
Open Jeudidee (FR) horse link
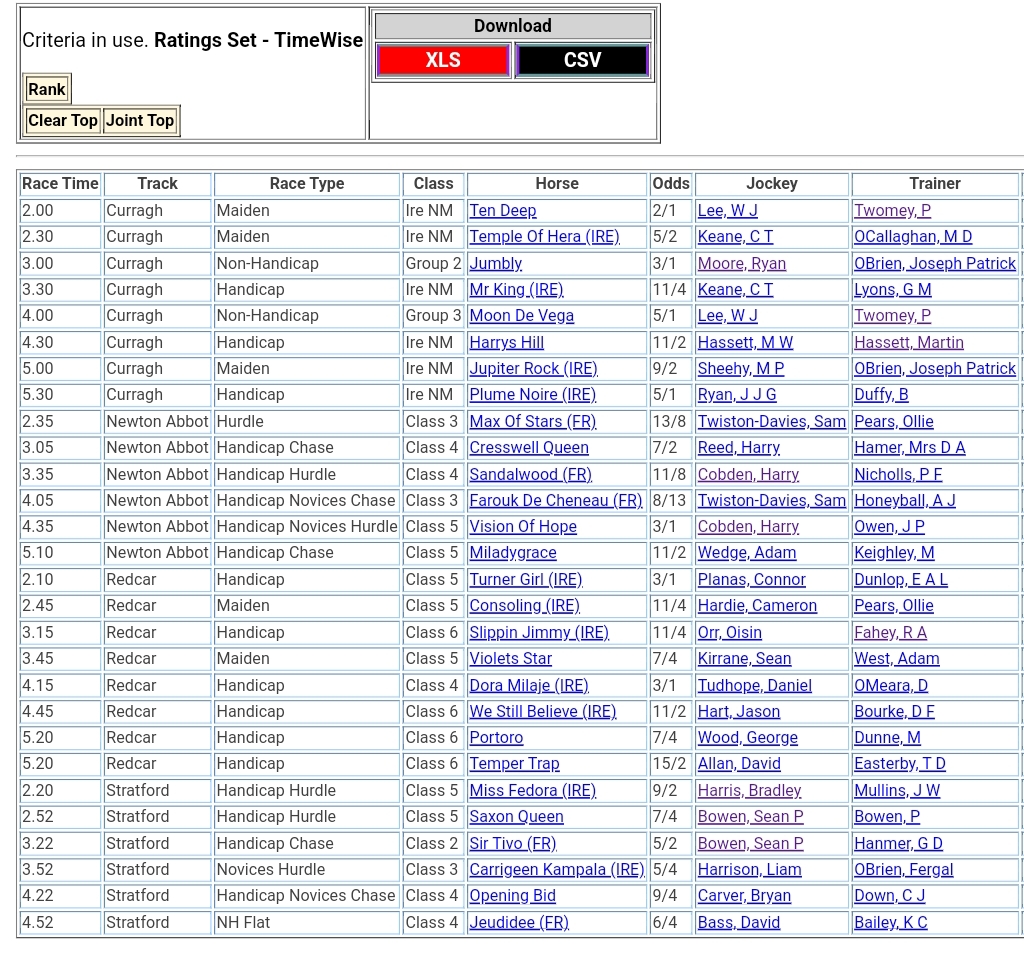518,923
